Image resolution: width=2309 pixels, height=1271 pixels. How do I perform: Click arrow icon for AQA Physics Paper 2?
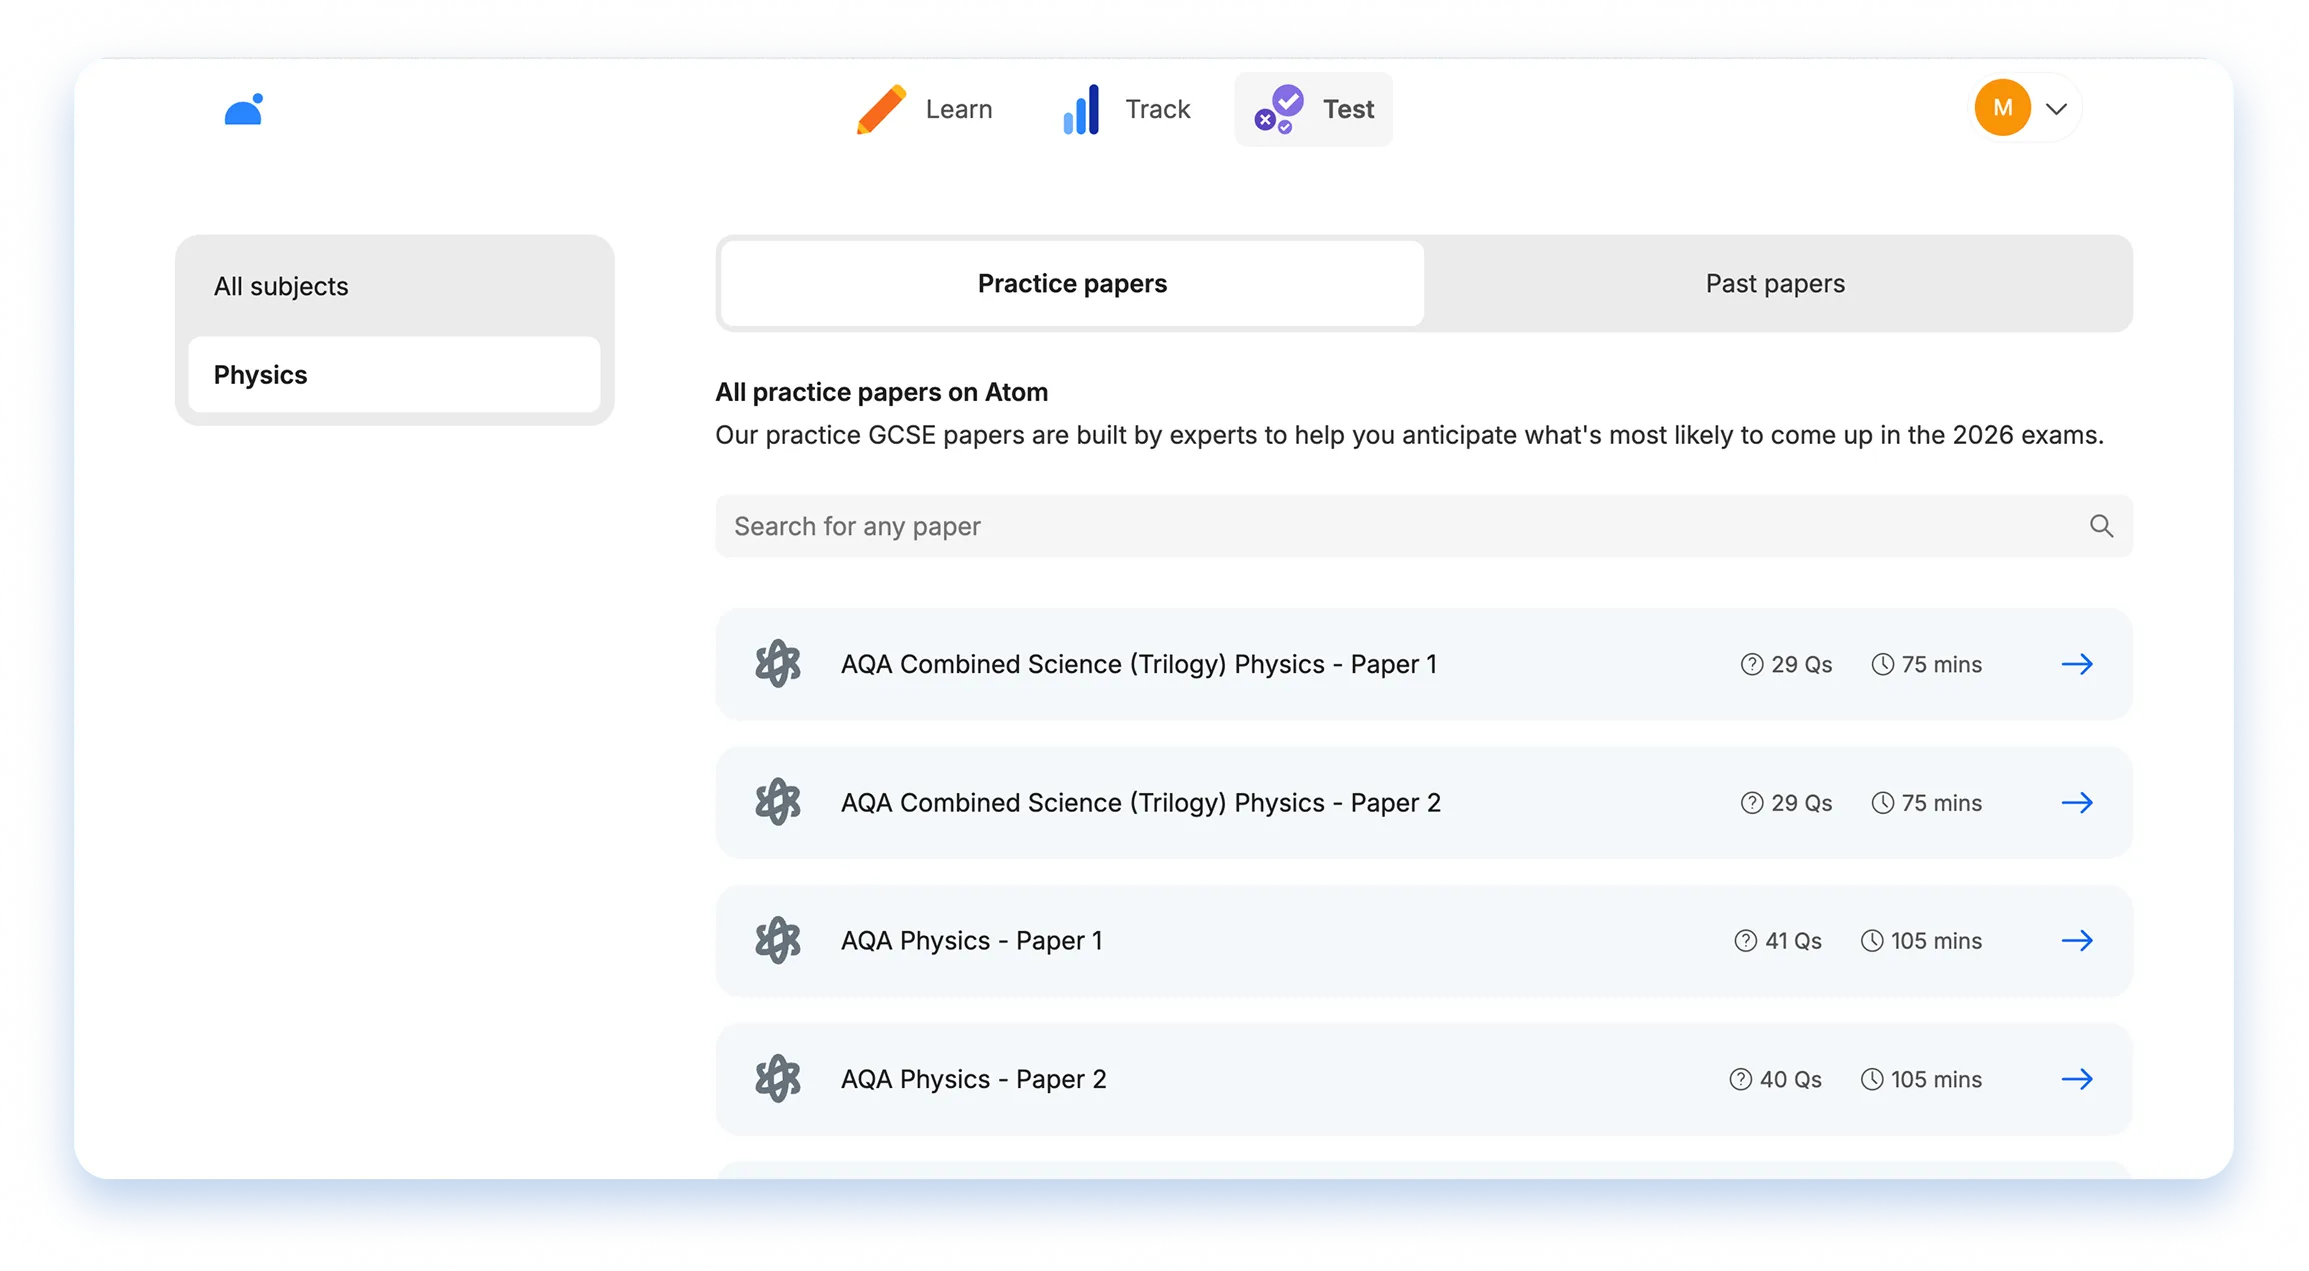[2077, 1079]
